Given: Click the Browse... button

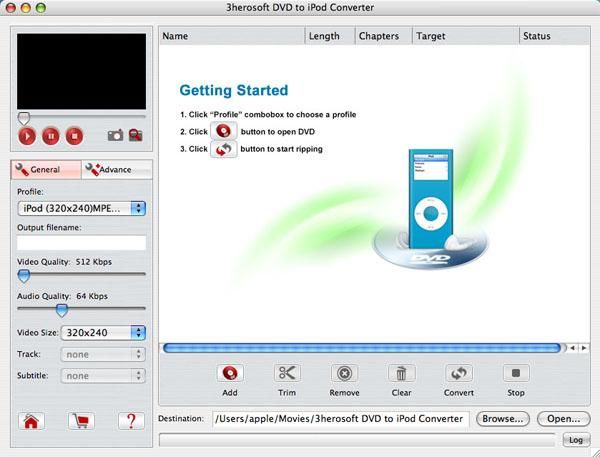Looking at the screenshot, I should coord(503,419).
